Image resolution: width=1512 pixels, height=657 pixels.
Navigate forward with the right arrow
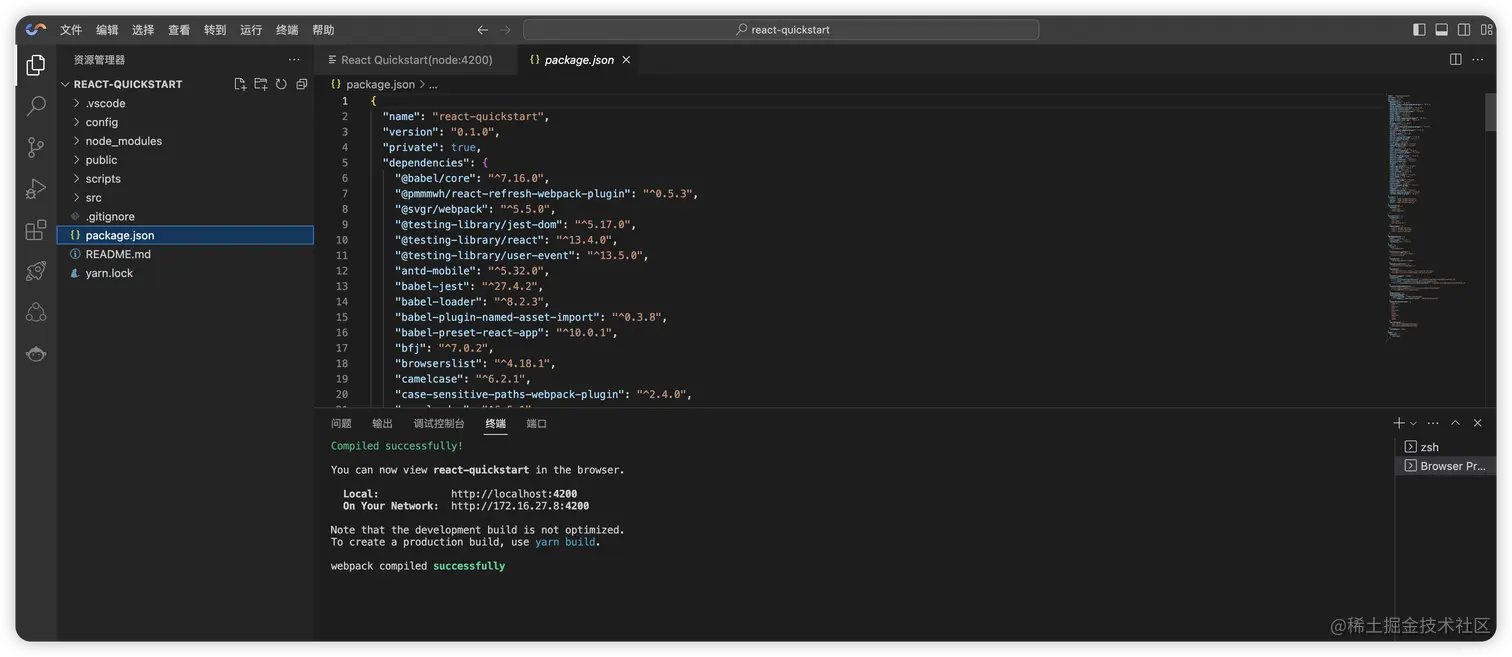[x=506, y=30]
